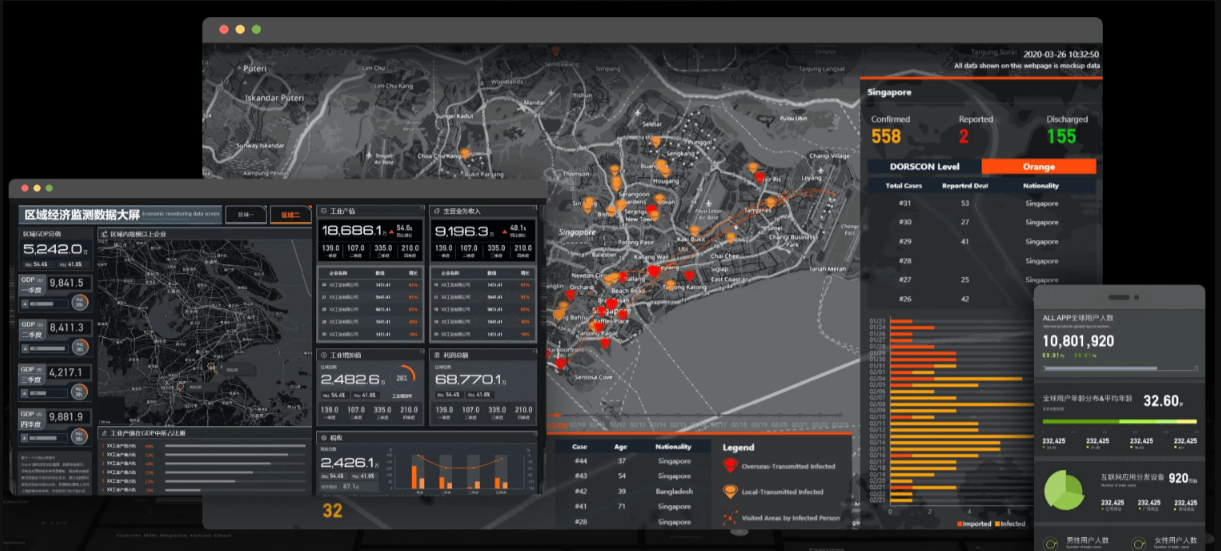The image size is (1221, 551).
Task: Click the date-time stamp 2020-03-26 10:32:50
Action: click(x=1060, y=54)
